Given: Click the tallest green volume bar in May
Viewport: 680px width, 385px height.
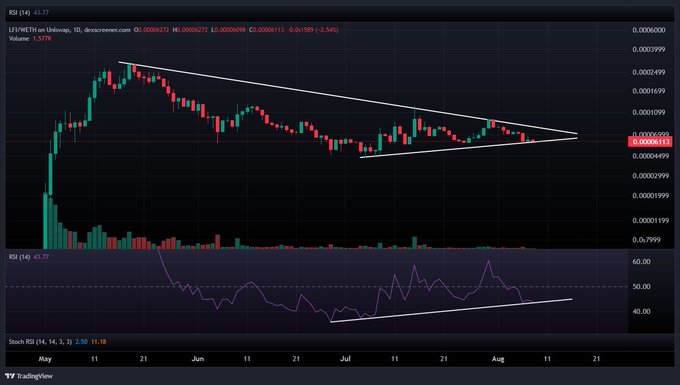Looking at the screenshot, I should (46, 220).
